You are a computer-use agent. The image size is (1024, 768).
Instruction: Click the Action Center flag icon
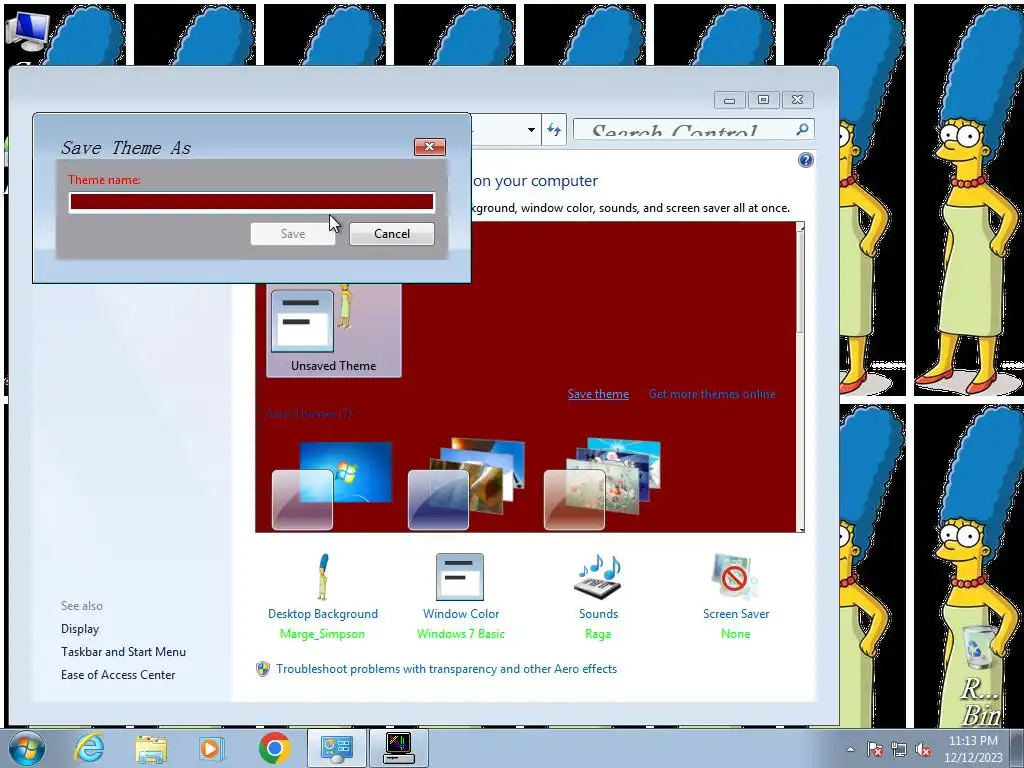point(874,749)
